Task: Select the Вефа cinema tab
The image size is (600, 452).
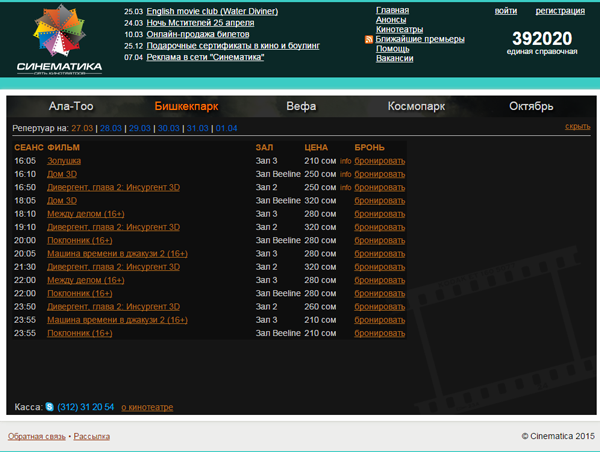Action: click(x=301, y=106)
